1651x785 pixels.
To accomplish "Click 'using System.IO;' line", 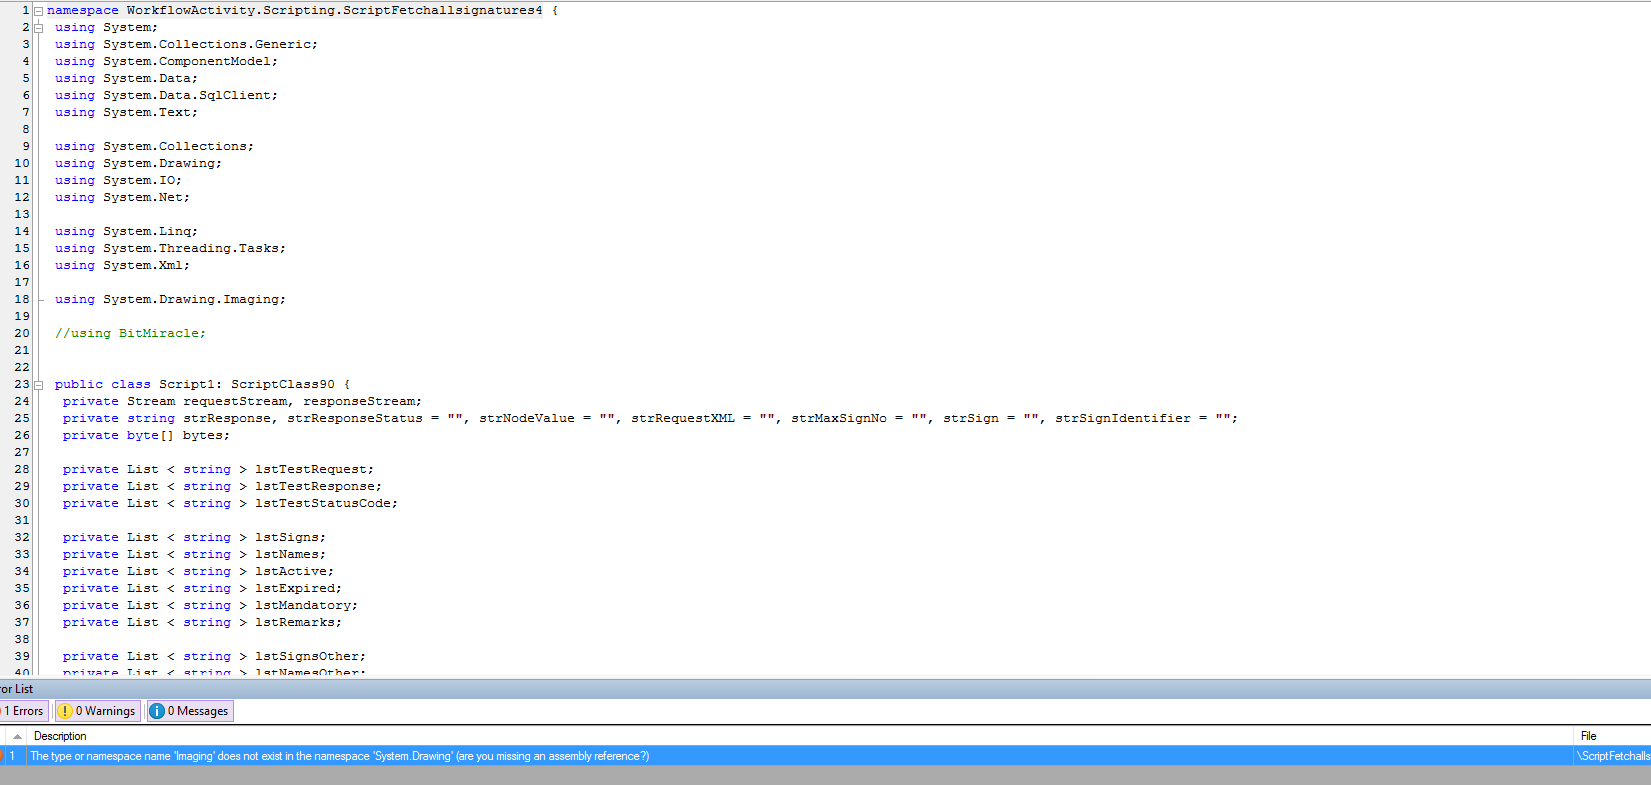I will (x=118, y=181).
